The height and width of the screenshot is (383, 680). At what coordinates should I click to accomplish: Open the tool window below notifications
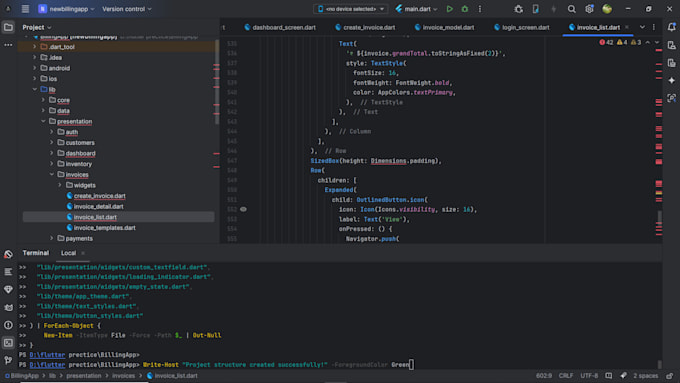coord(671,45)
